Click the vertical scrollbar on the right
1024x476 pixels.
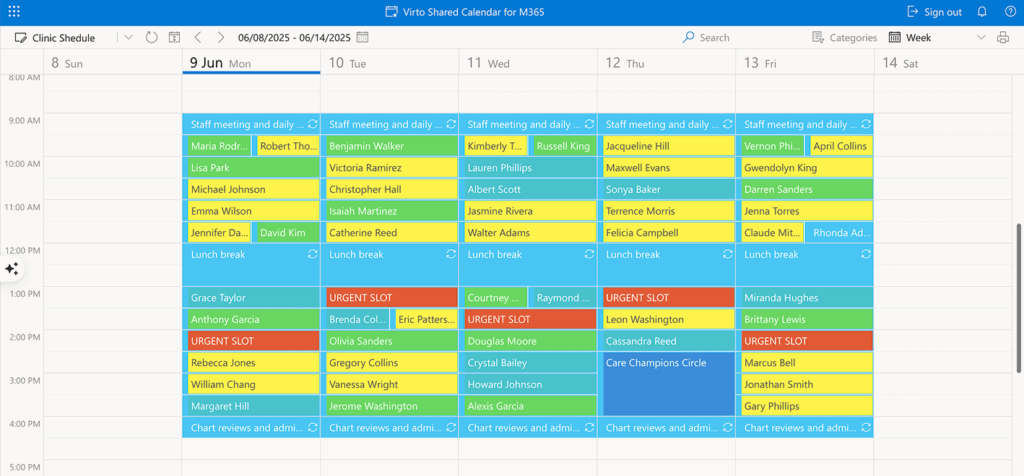pyautogui.click(x=1019, y=298)
